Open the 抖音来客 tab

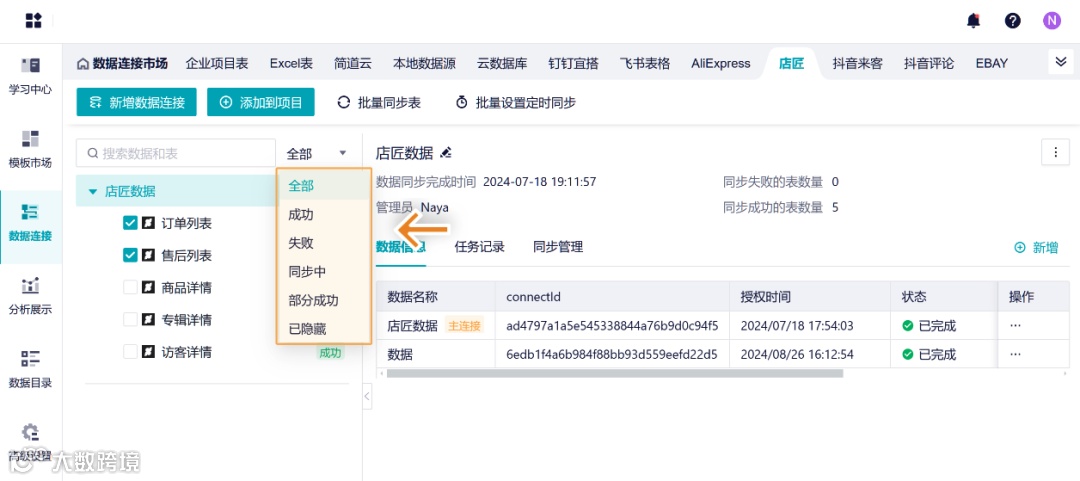click(x=857, y=63)
